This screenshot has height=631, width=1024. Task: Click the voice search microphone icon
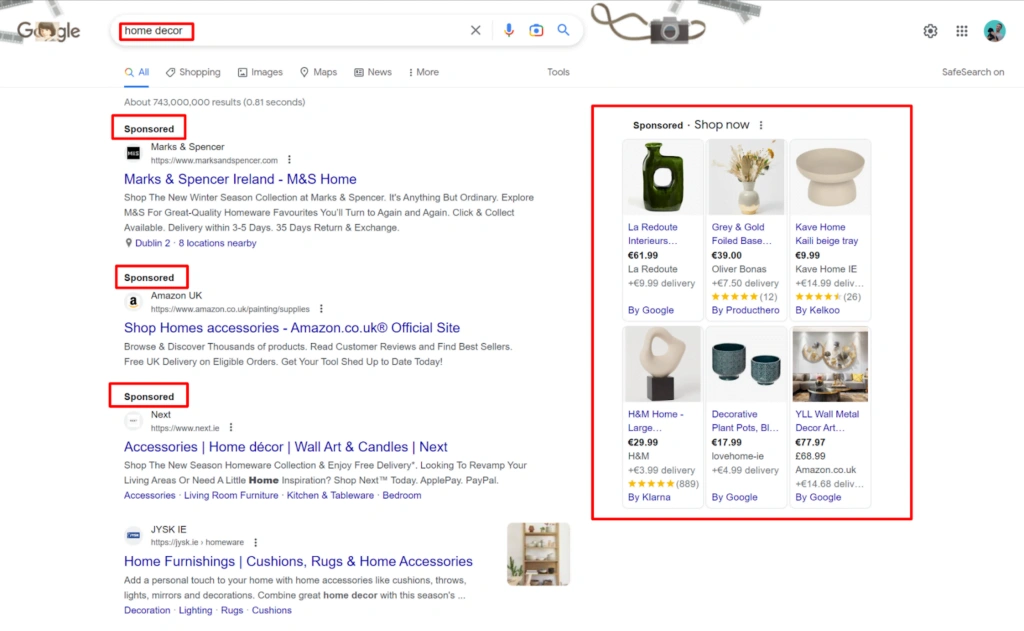click(x=509, y=30)
